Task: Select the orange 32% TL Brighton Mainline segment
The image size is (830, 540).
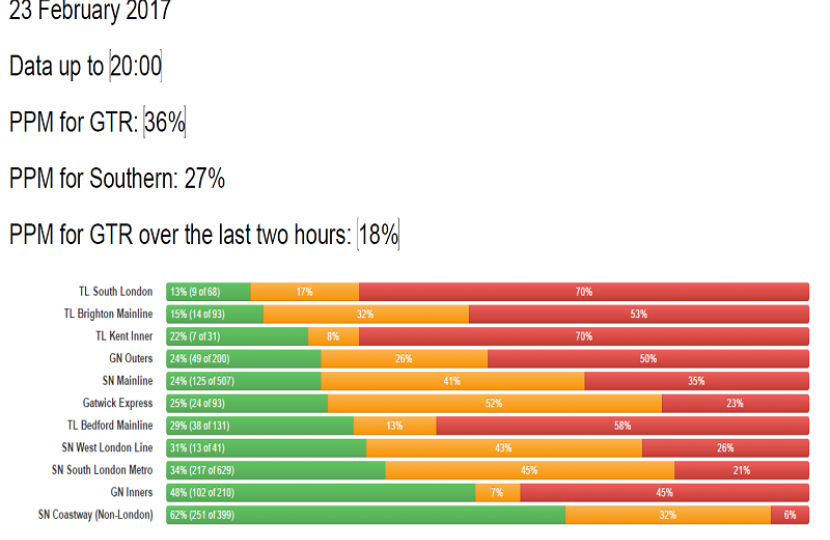Action: click(366, 314)
